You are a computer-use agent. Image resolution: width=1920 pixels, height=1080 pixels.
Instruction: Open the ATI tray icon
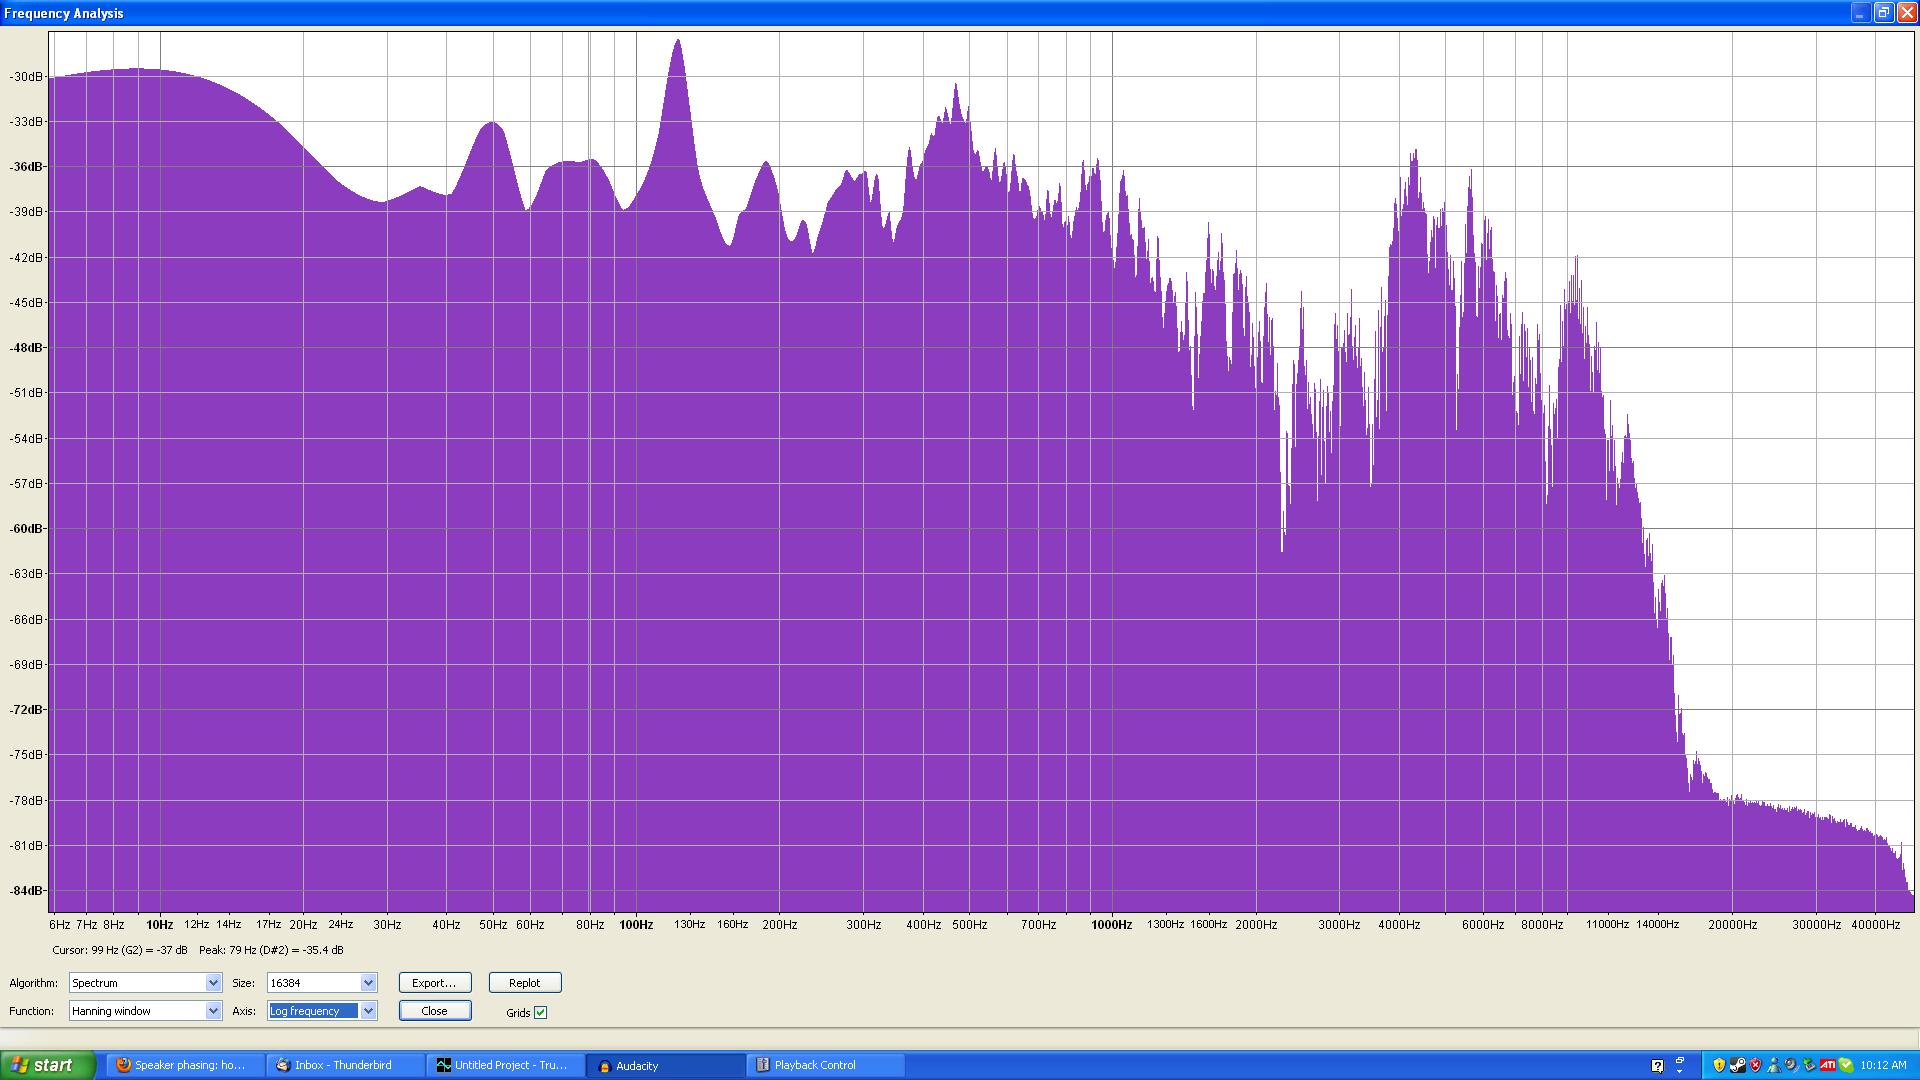[x=1827, y=1065]
